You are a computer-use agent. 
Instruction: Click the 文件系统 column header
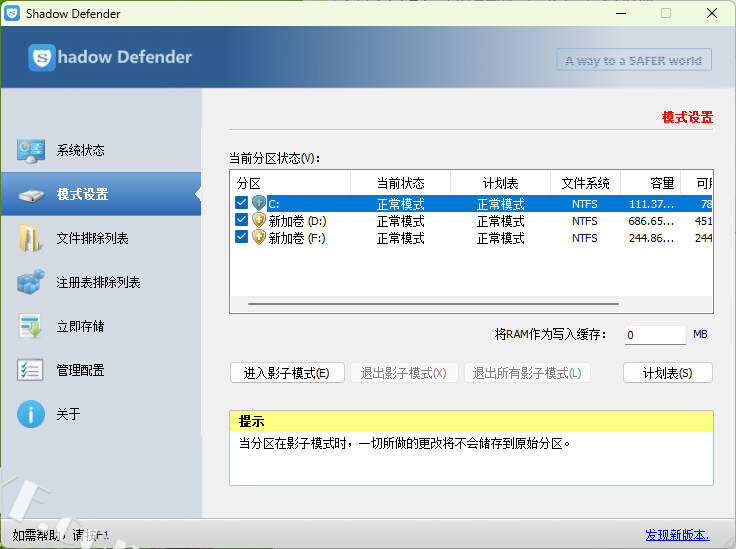coord(585,183)
